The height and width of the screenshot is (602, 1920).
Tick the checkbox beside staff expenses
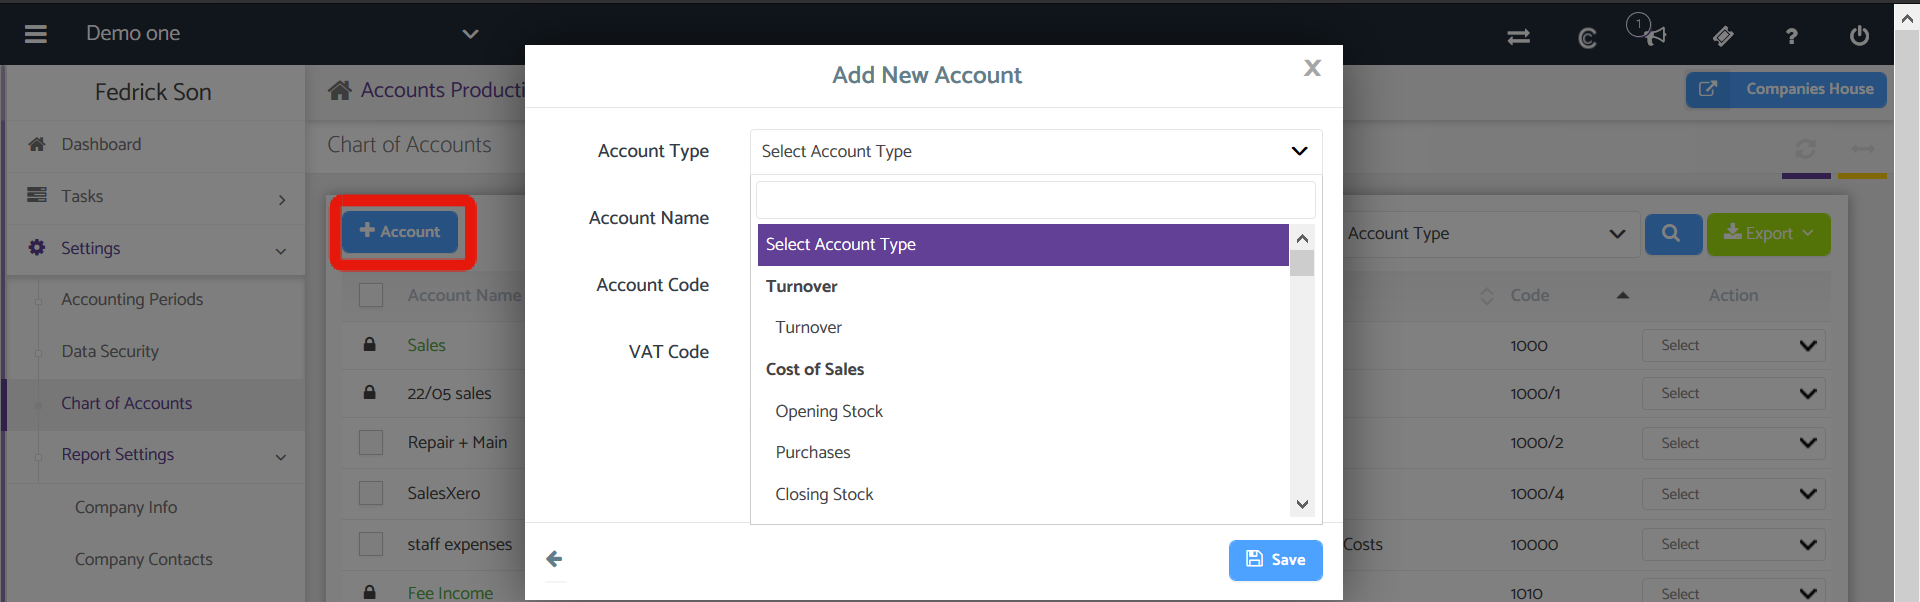point(371,544)
